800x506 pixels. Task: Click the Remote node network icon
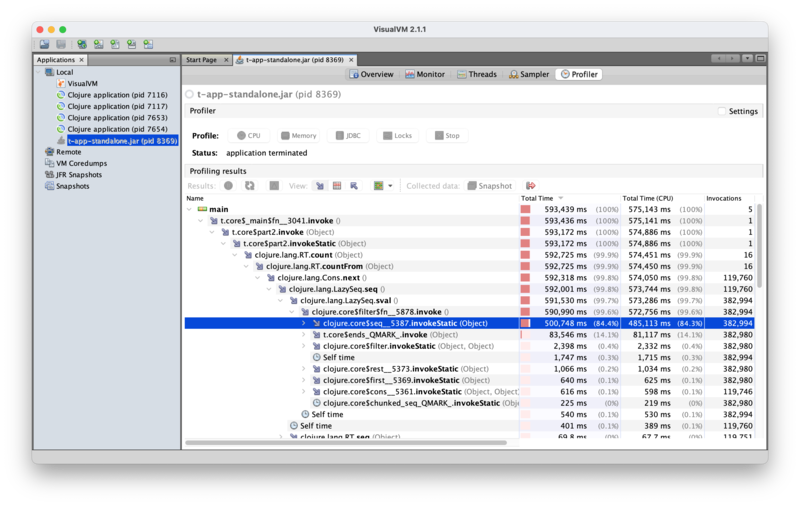[x=49, y=152]
